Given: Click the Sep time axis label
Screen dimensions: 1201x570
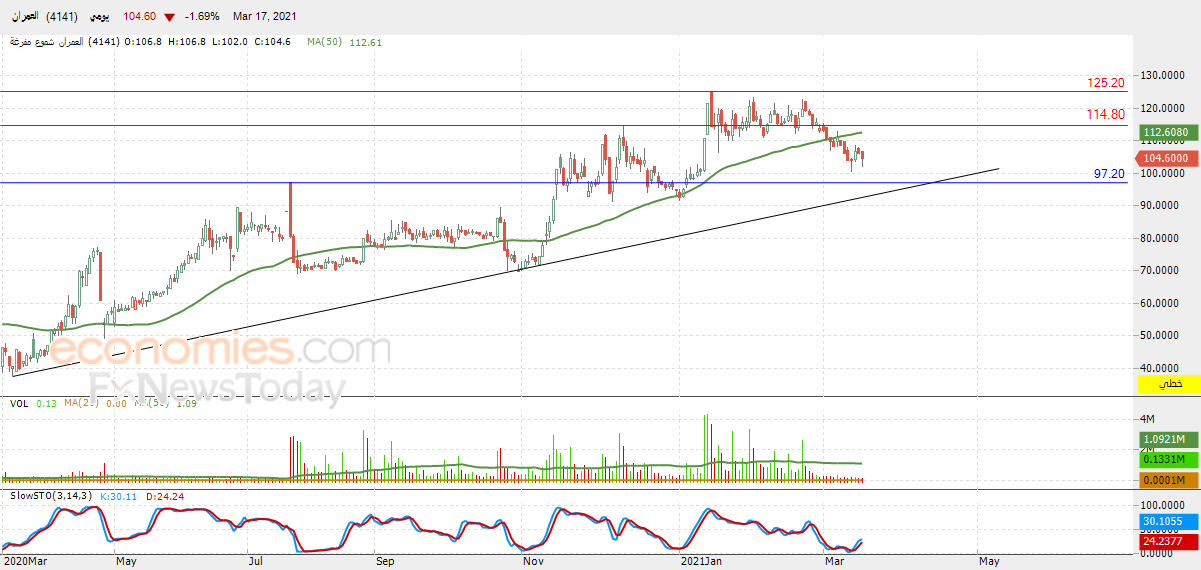Looking at the screenshot, I should tap(385, 561).
